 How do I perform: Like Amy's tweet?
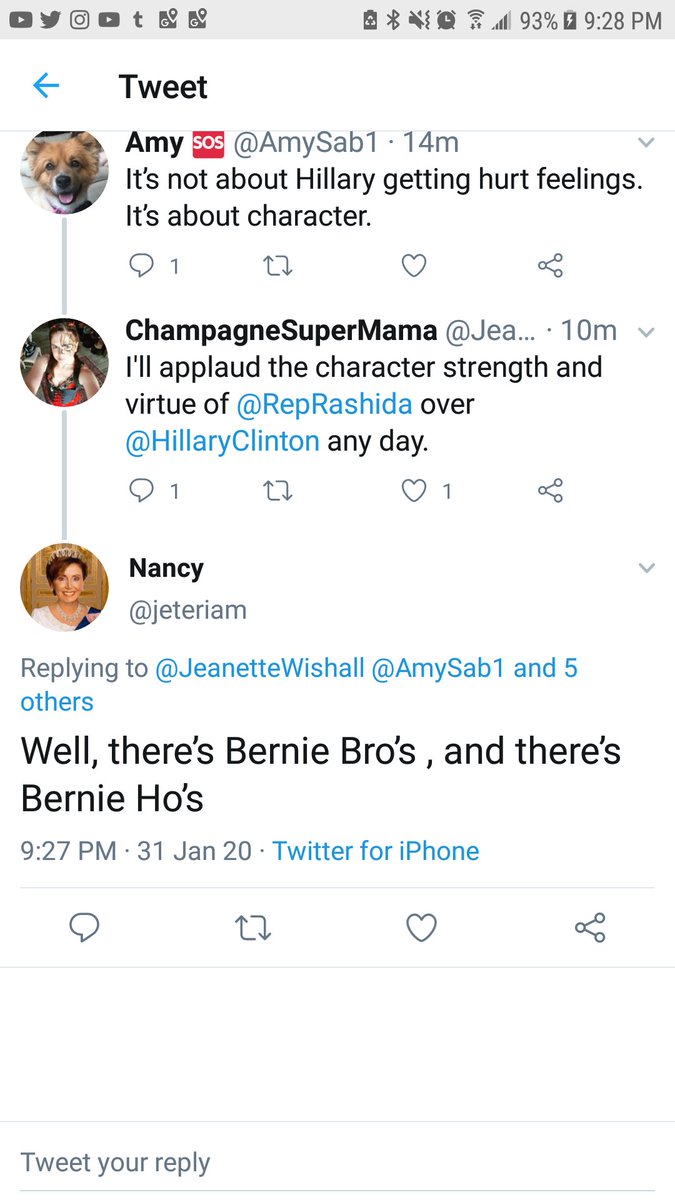pos(413,265)
